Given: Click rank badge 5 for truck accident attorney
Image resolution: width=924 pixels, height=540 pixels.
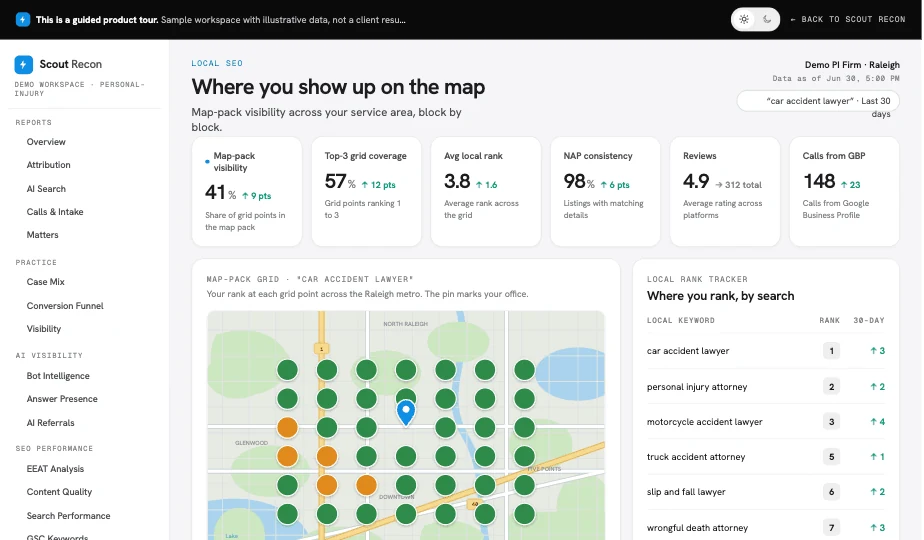Looking at the screenshot, I should (x=831, y=457).
